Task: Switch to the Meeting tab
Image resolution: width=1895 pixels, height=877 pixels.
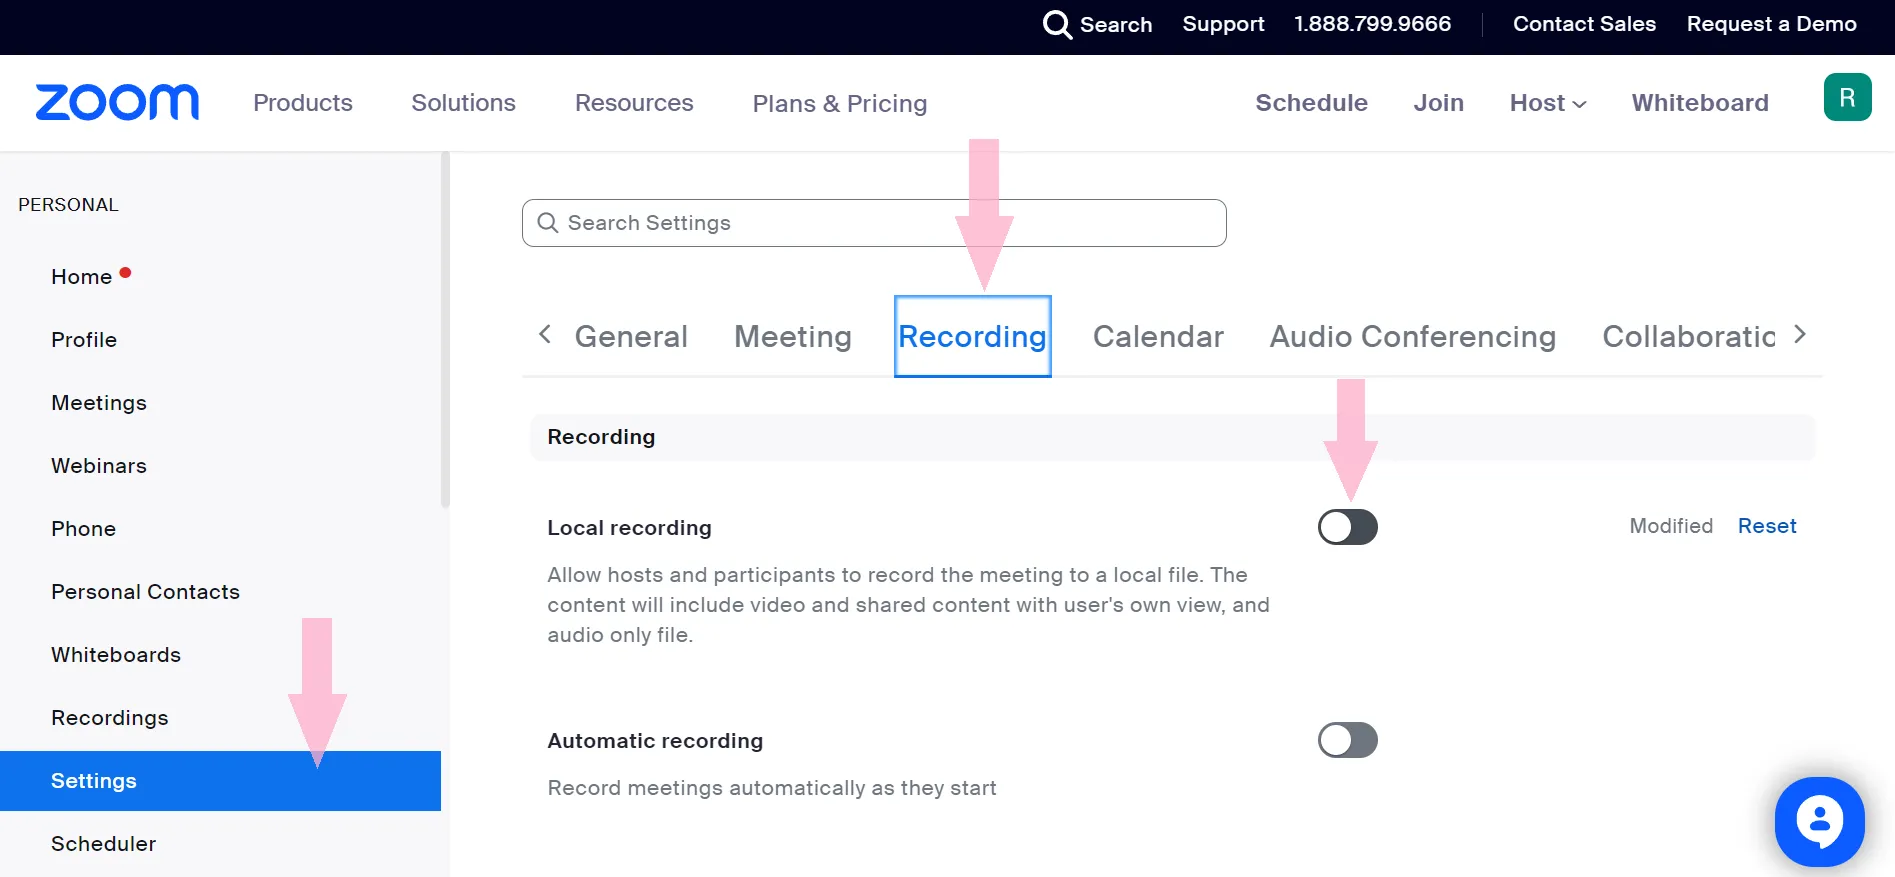Action: (x=793, y=337)
